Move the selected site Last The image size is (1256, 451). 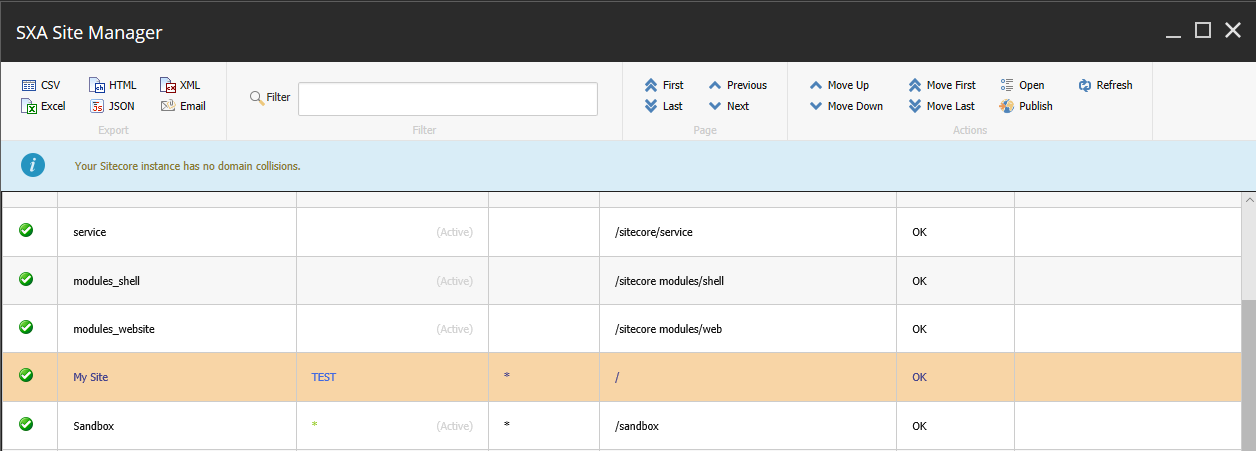[x=942, y=106]
